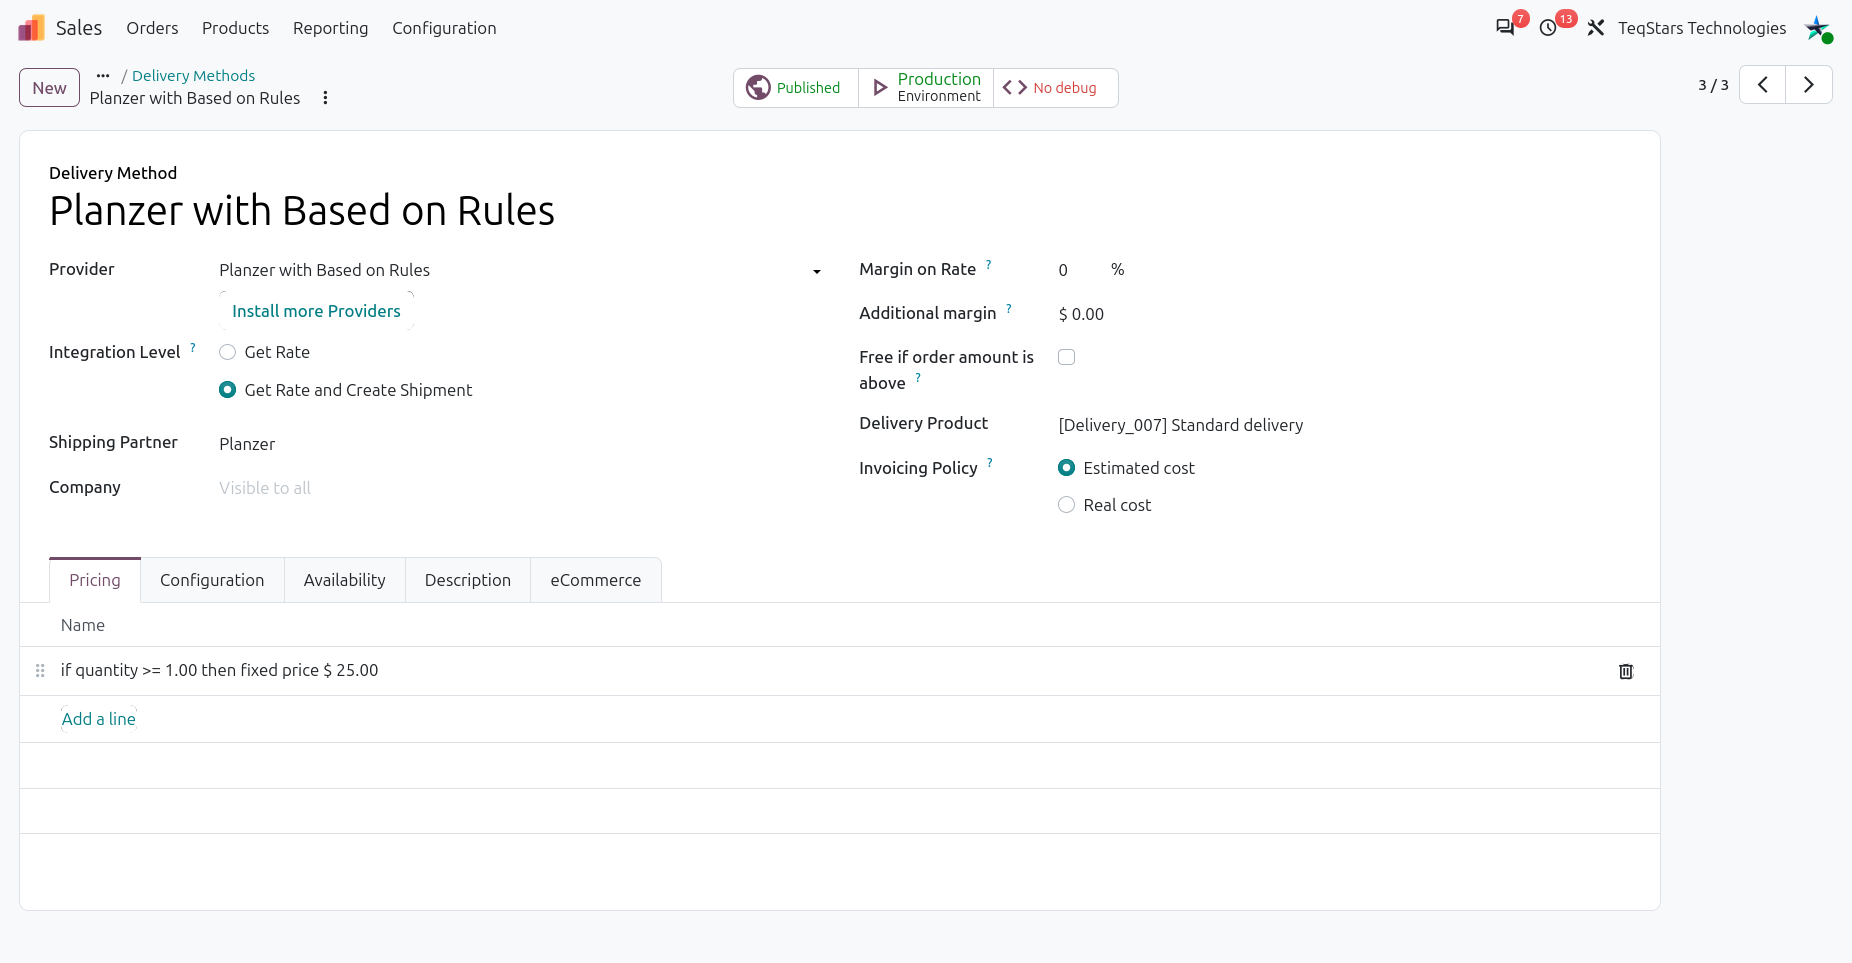Click the wrench and screwdriver debug tools icon

tap(1596, 28)
